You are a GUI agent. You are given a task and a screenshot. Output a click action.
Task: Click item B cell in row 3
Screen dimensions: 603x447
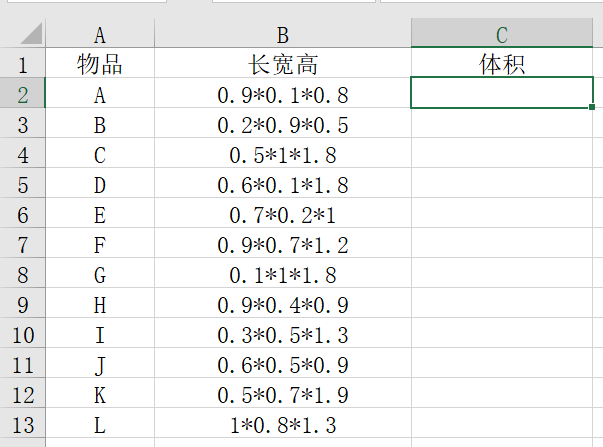coord(100,123)
